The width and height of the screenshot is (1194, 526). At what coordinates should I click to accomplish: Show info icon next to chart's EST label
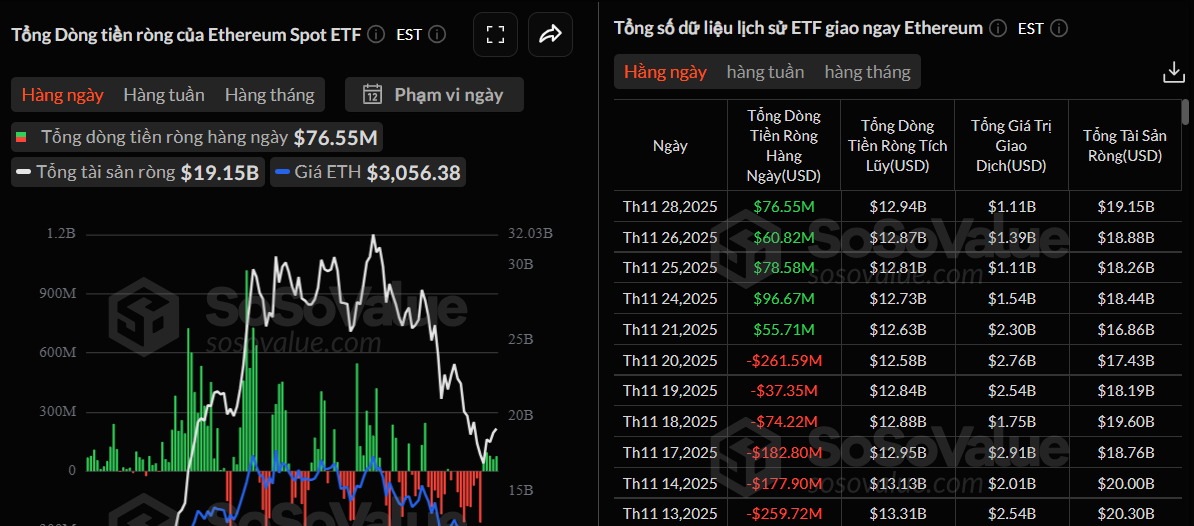[436, 34]
